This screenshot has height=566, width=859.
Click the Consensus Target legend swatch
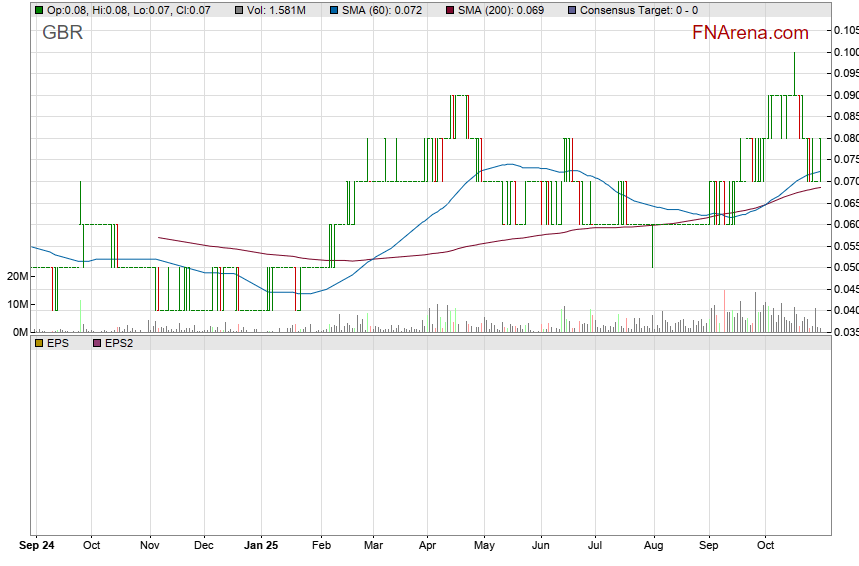(x=570, y=10)
